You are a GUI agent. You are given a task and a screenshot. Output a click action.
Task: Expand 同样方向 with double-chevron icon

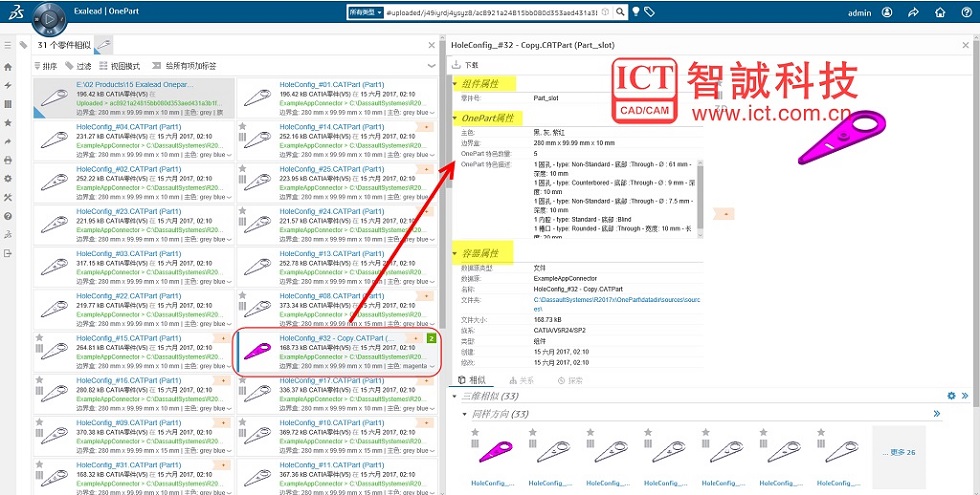[x=937, y=414]
